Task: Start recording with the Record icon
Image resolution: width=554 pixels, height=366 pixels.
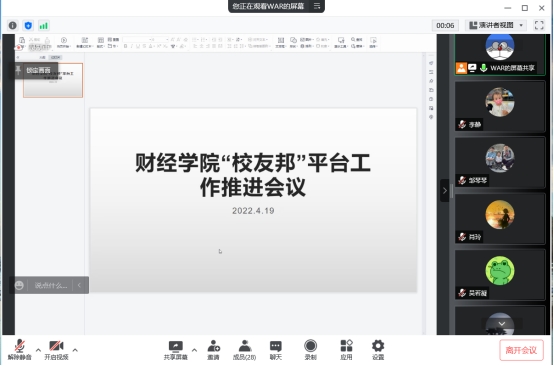Action: point(311,350)
